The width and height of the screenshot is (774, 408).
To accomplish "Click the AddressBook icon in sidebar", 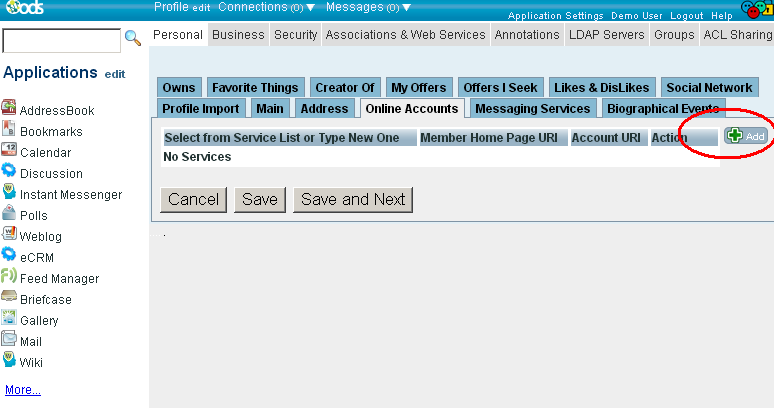I will point(9,108).
